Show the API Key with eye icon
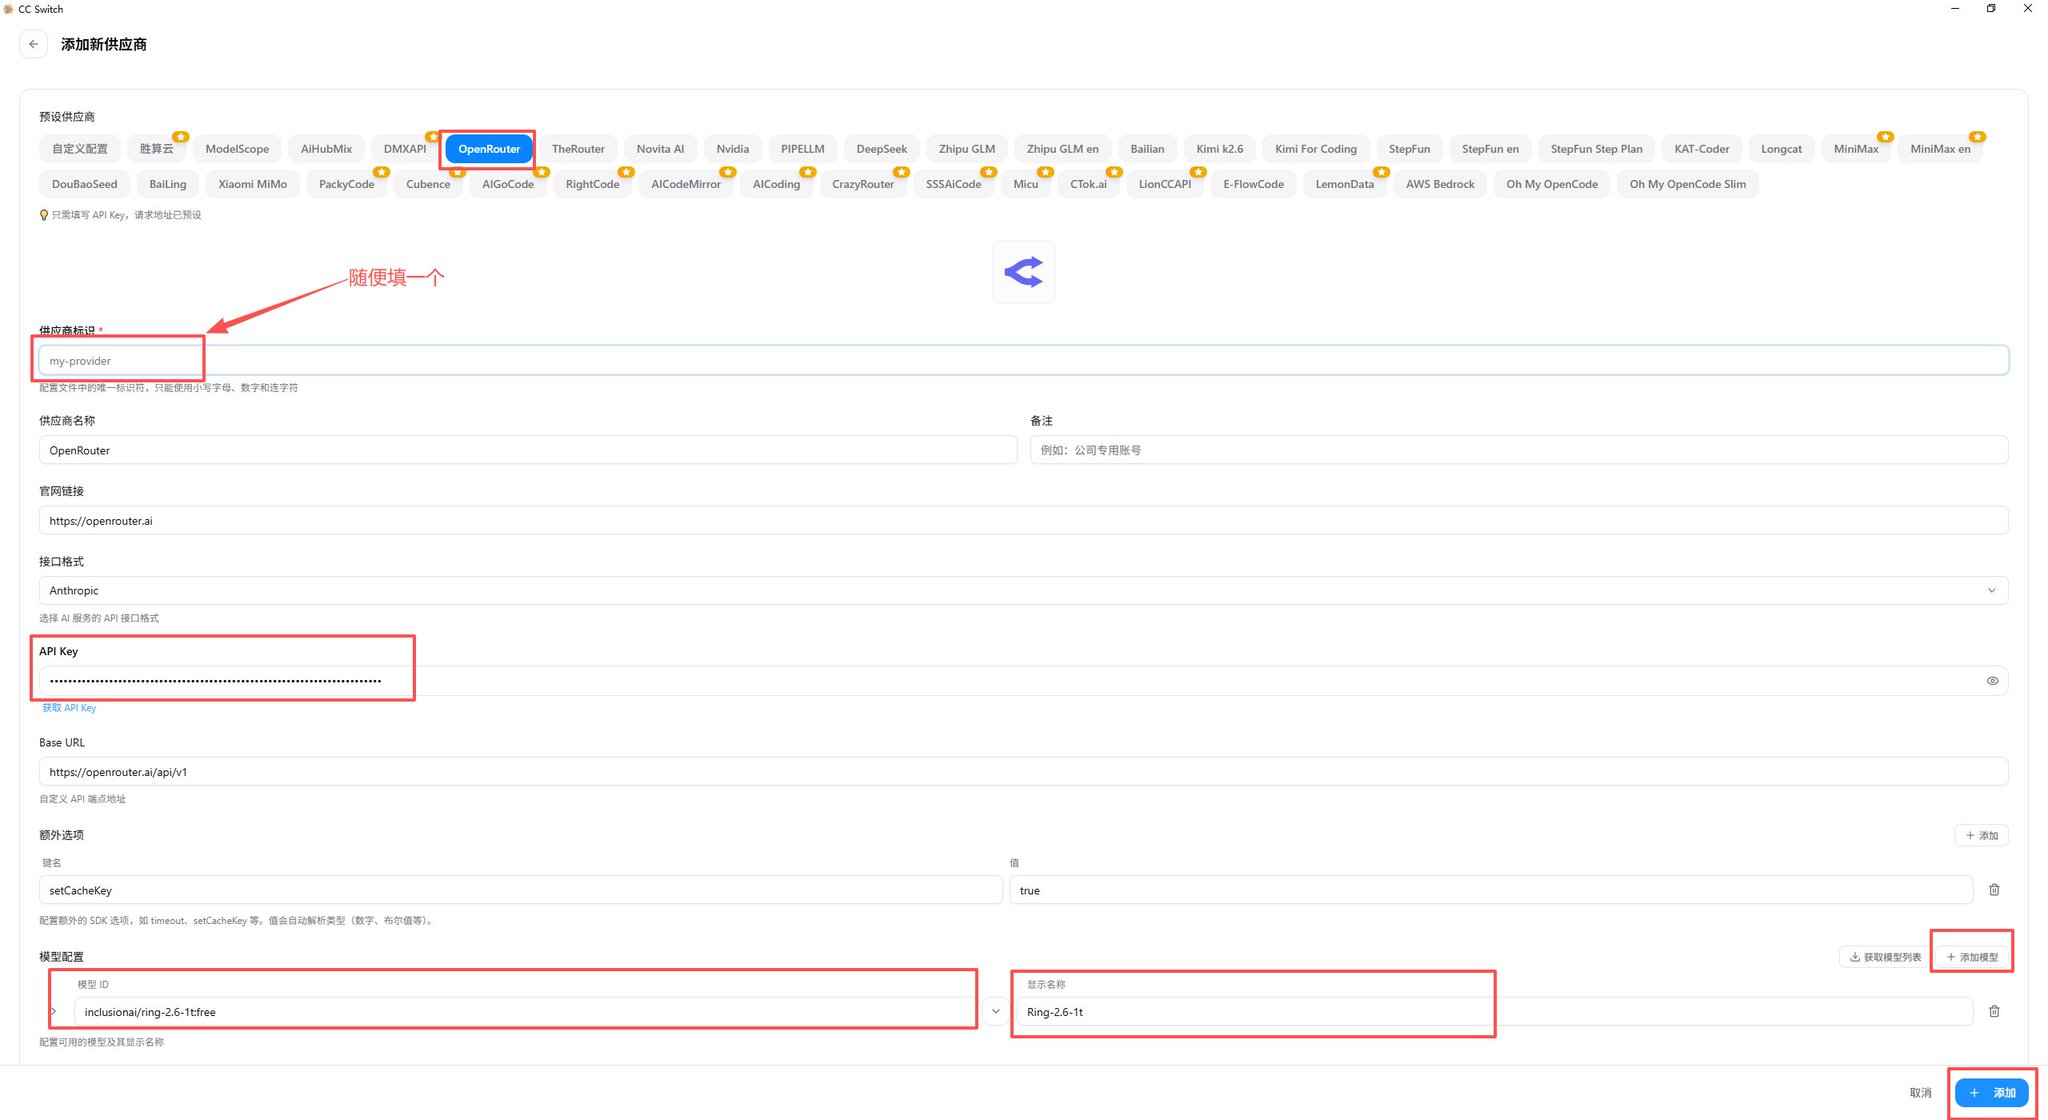The width and height of the screenshot is (2048, 1120). (1992, 681)
